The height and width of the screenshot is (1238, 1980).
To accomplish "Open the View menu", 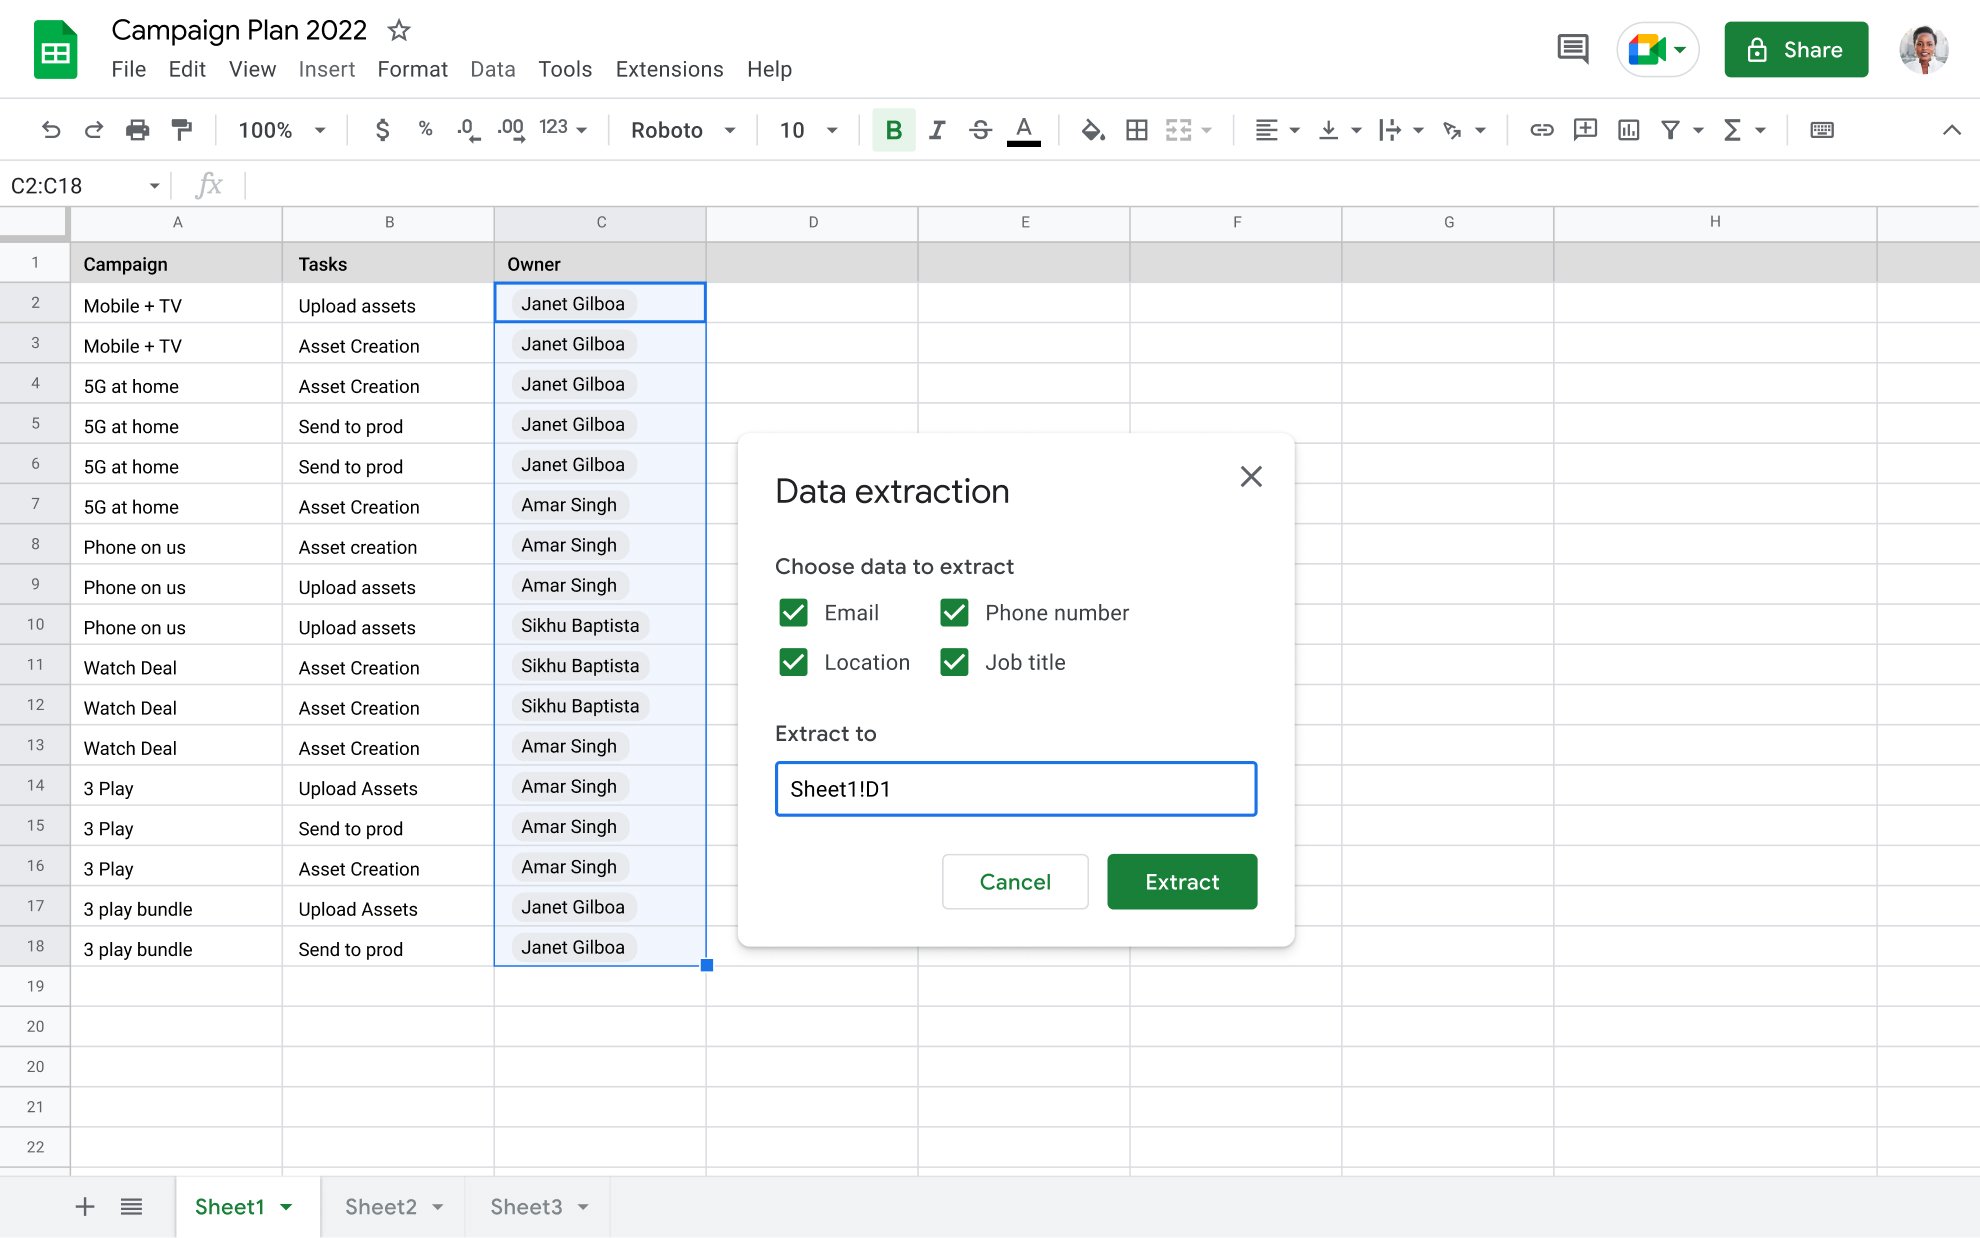I will (x=252, y=69).
